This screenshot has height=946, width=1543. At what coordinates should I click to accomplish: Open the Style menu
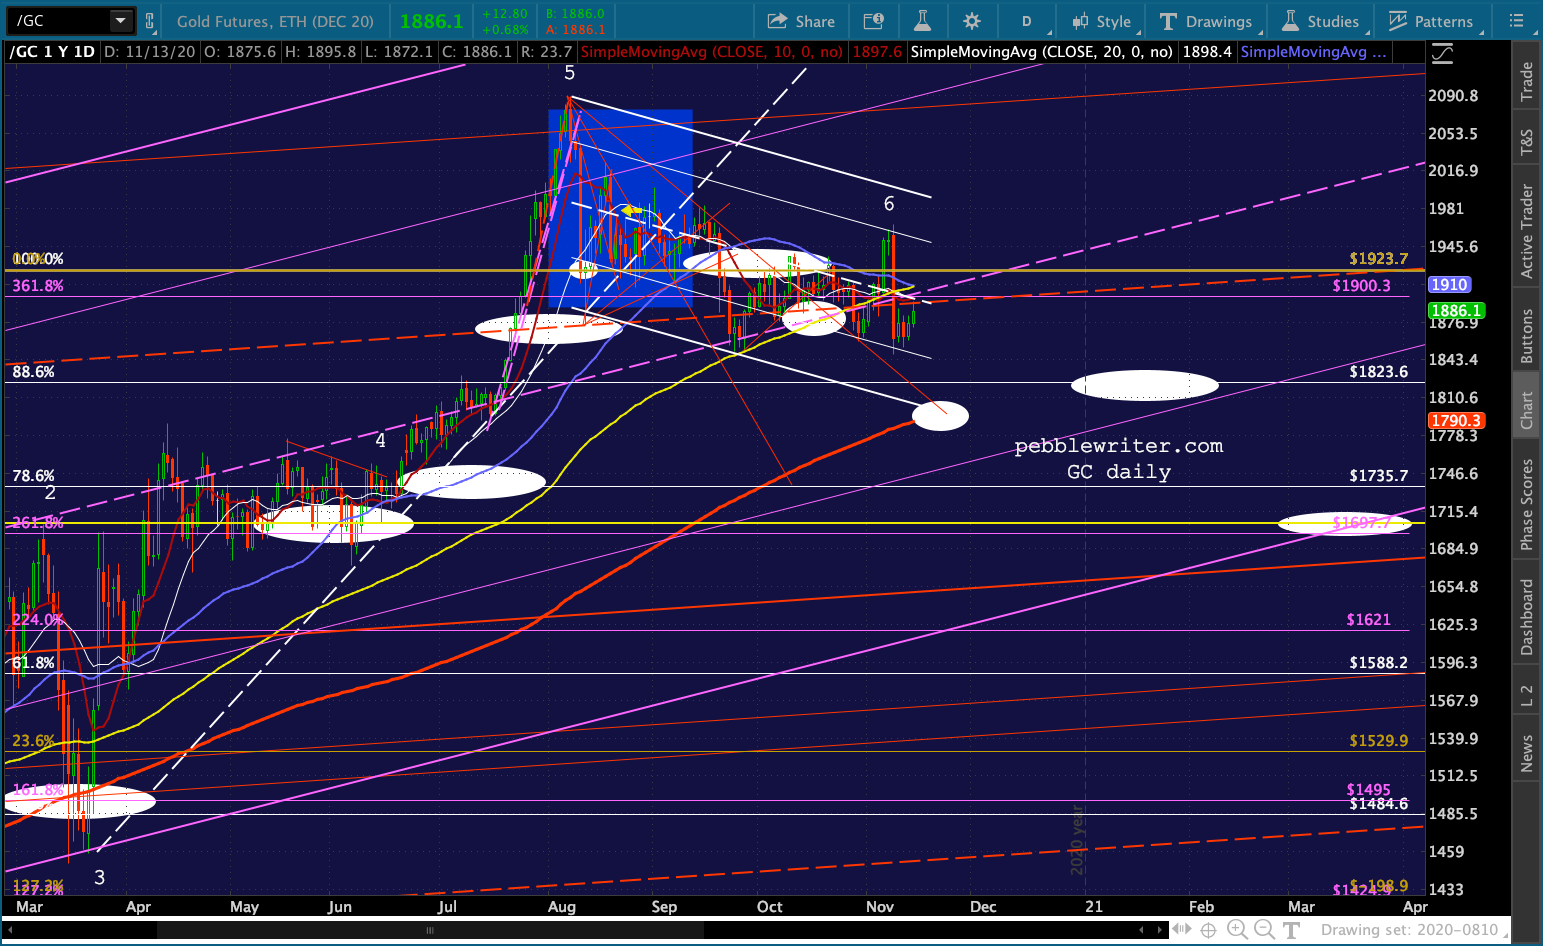click(x=1101, y=21)
